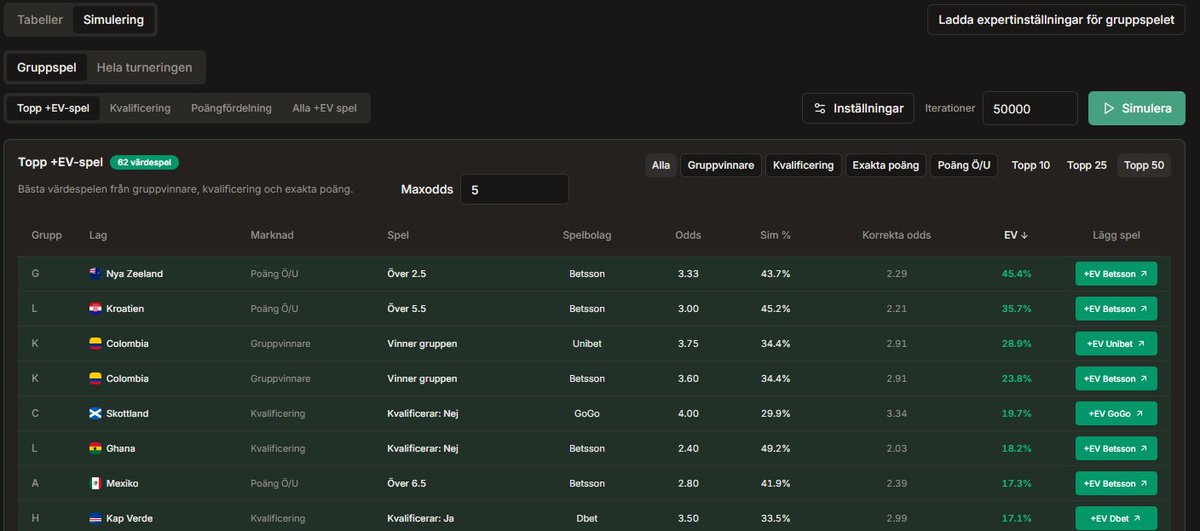Select the Nya Zeeland team name
The height and width of the screenshot is (531, 1200).
tap(134, 274)
